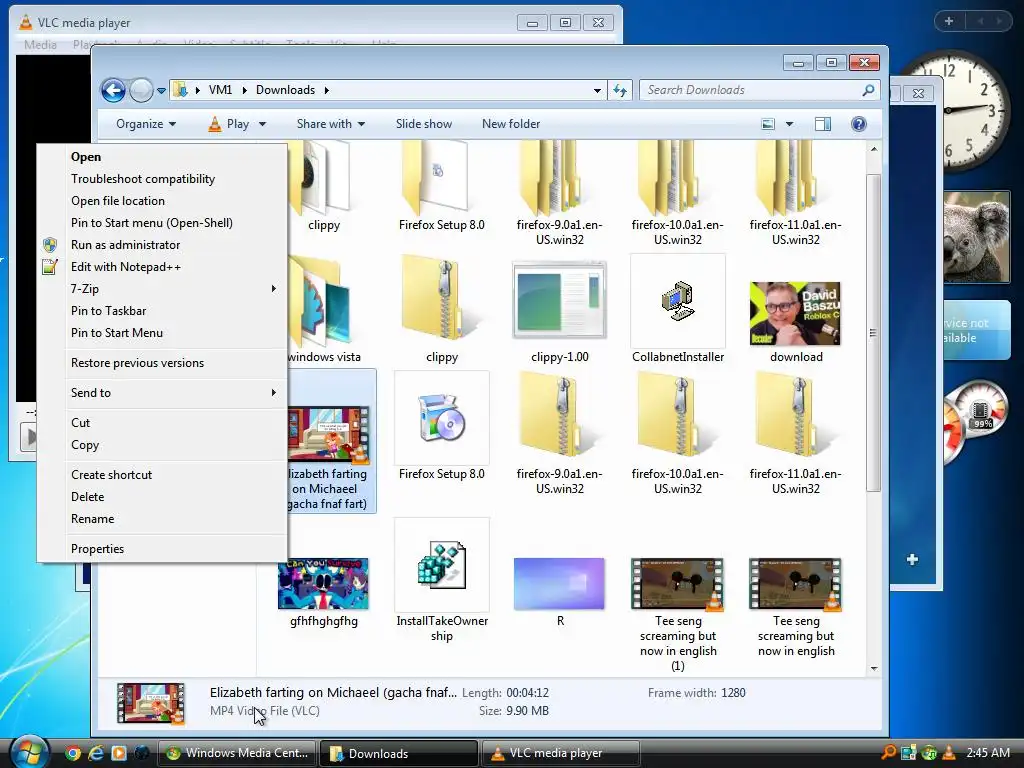The height and width of the screenshot is (768, 1024).
Task: Choose Pin to Taskbar
Action: click(x=162, y=311)
